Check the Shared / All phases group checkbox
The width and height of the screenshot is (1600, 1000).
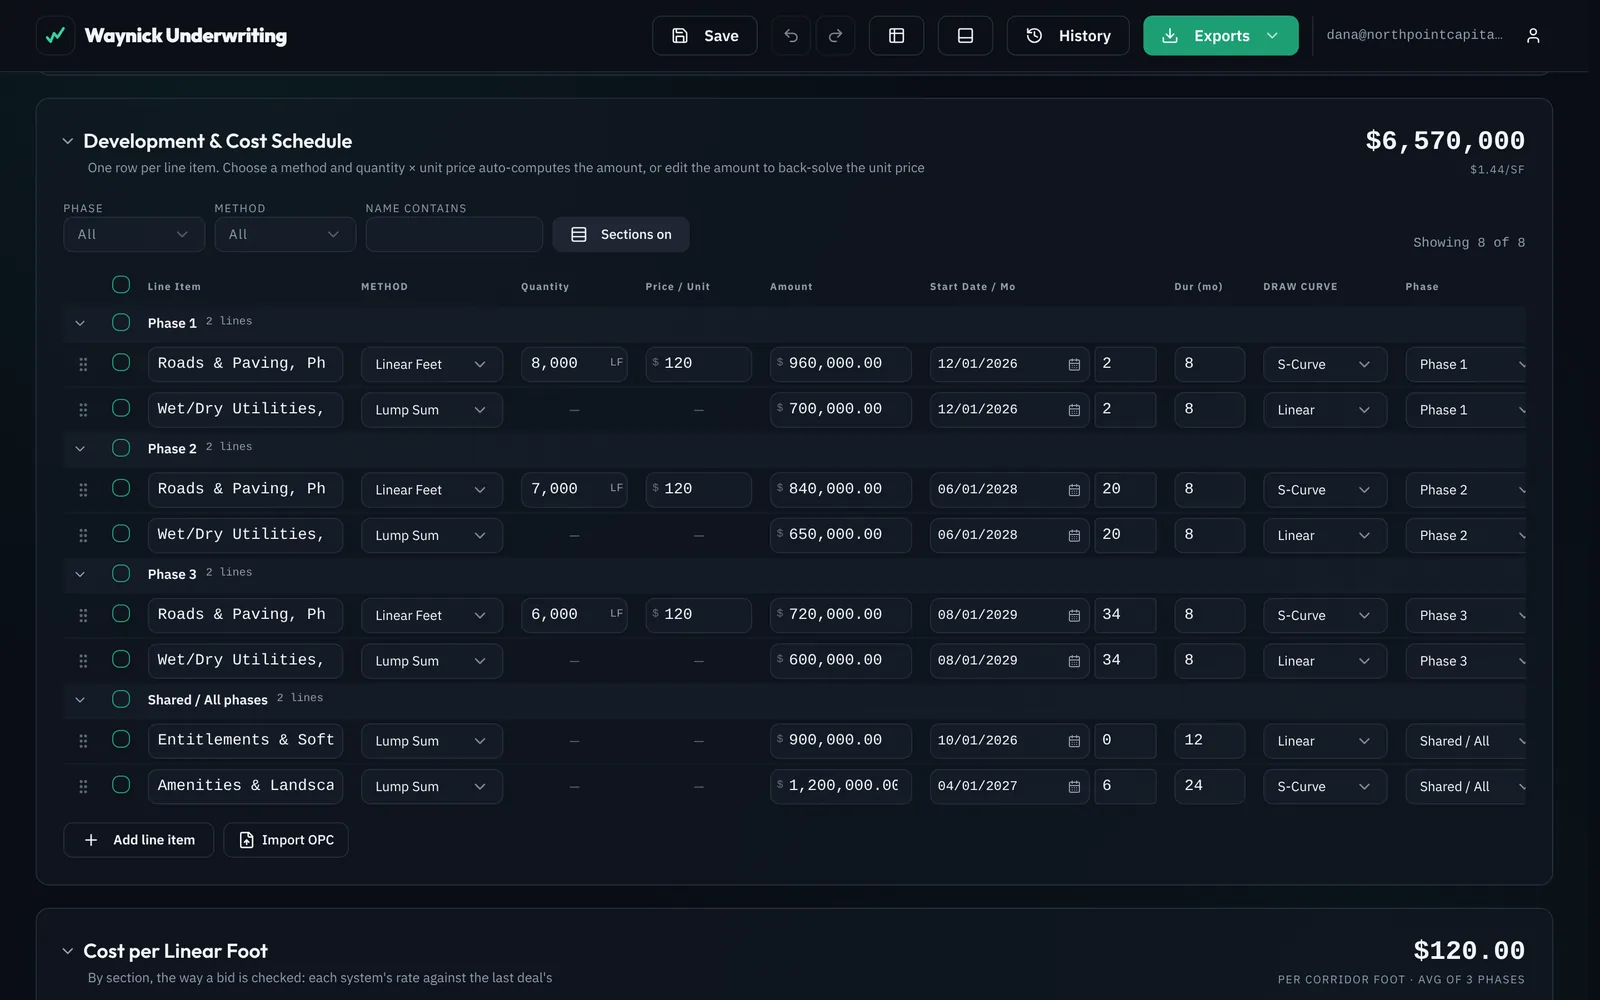click(121, 699)
